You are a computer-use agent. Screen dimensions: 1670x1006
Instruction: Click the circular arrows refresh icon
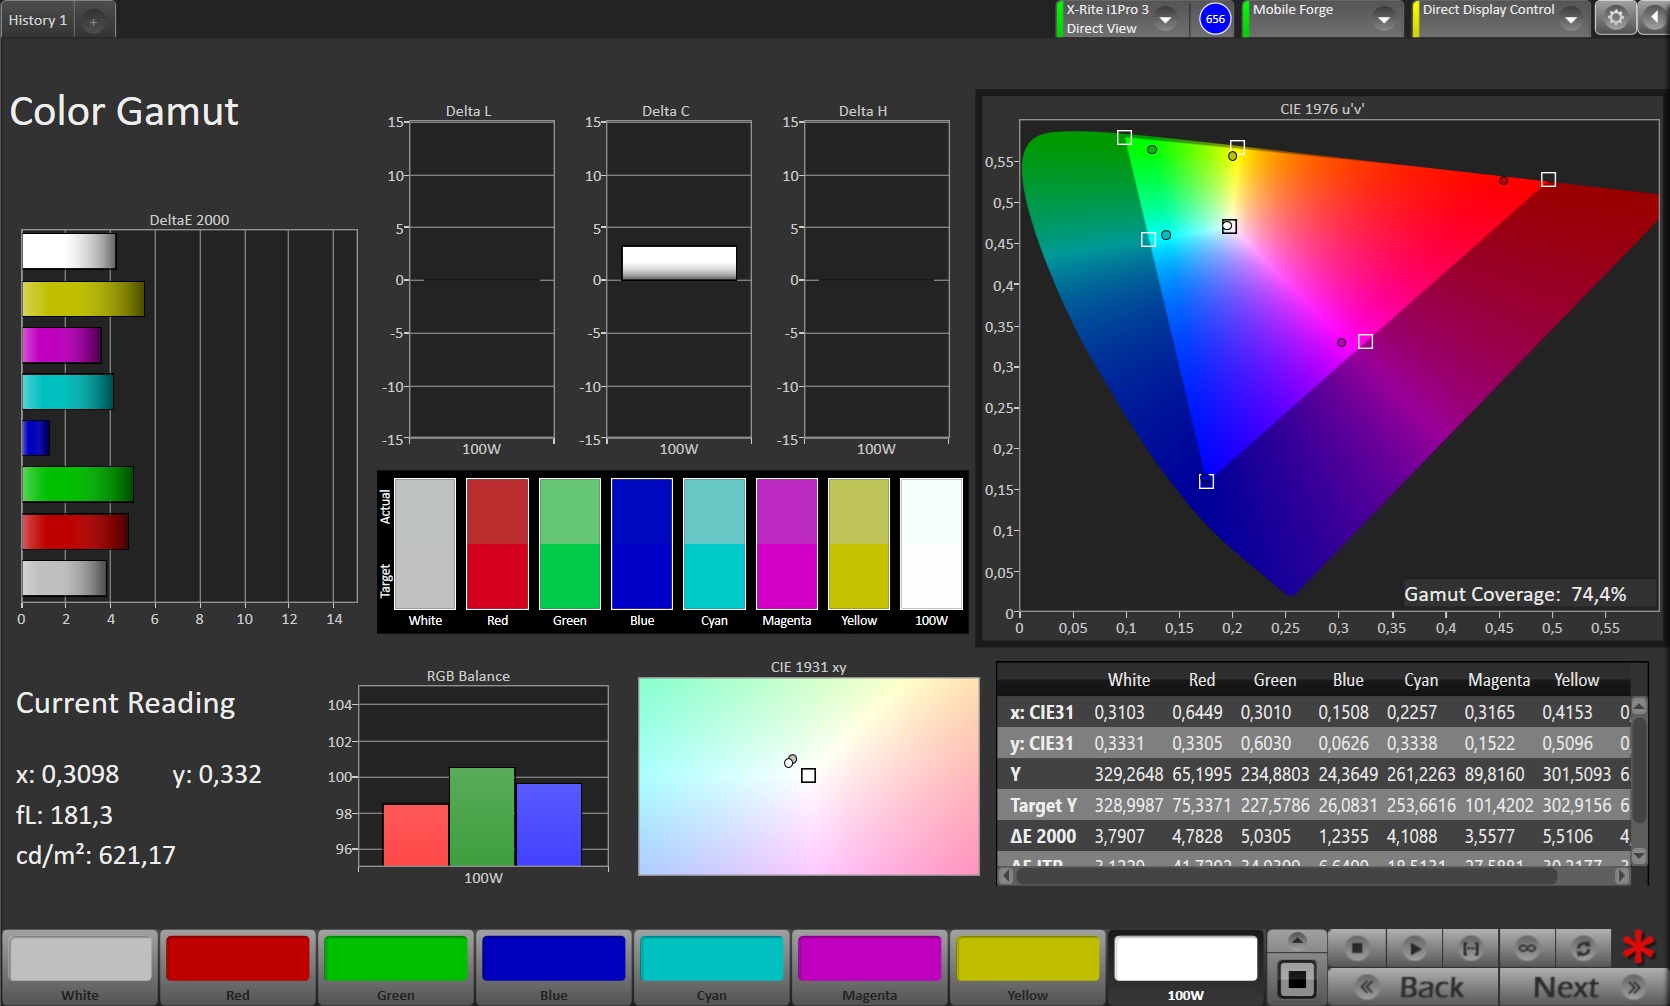(1582, 947)
